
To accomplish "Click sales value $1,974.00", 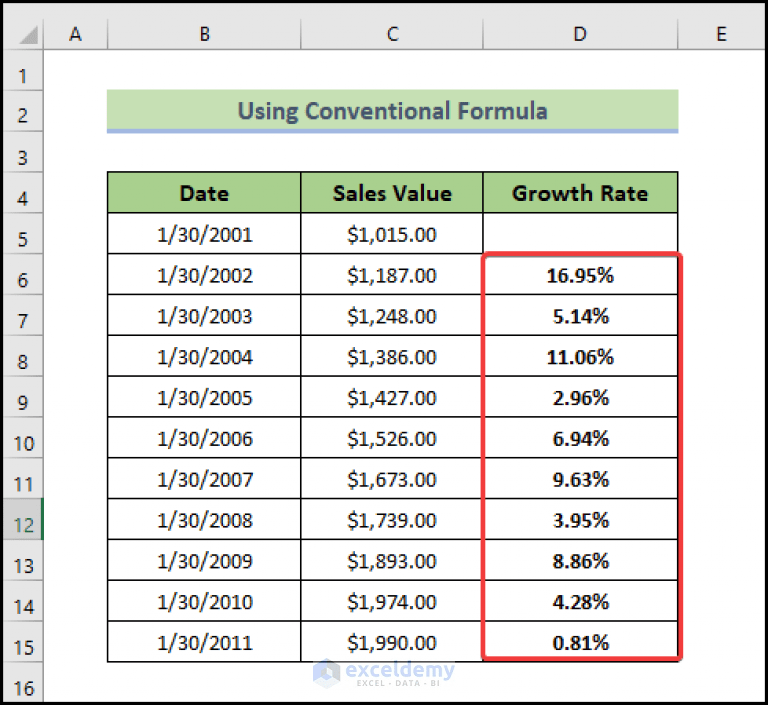I will pyautogui.click(x=392, y=601).
